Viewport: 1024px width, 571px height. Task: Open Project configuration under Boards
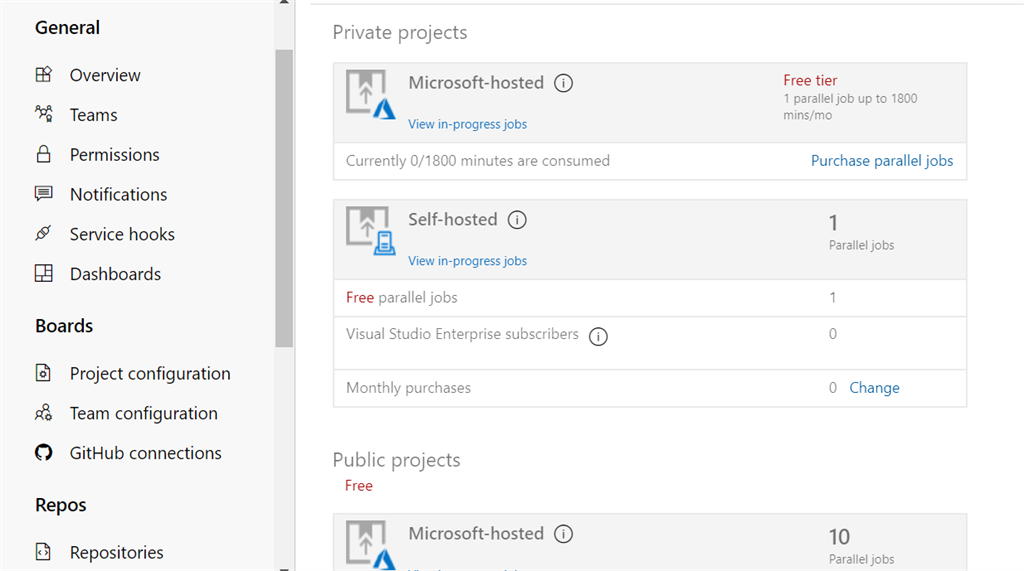pos(150,374)
